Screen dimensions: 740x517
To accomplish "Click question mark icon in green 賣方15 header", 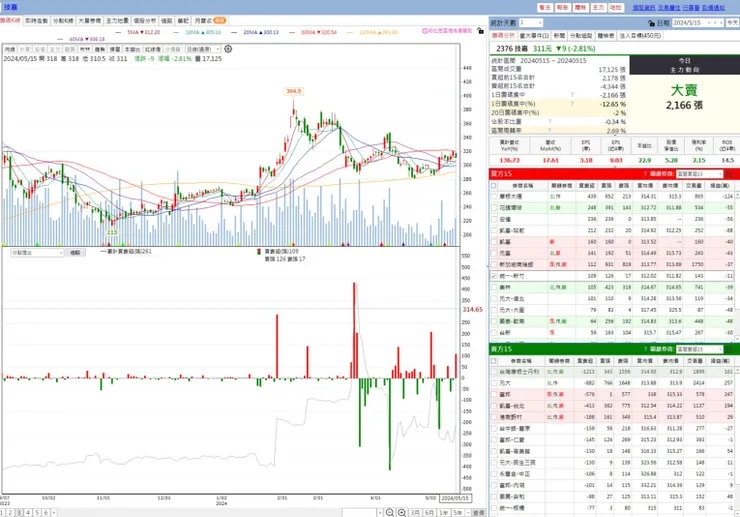I will point(645,349).
